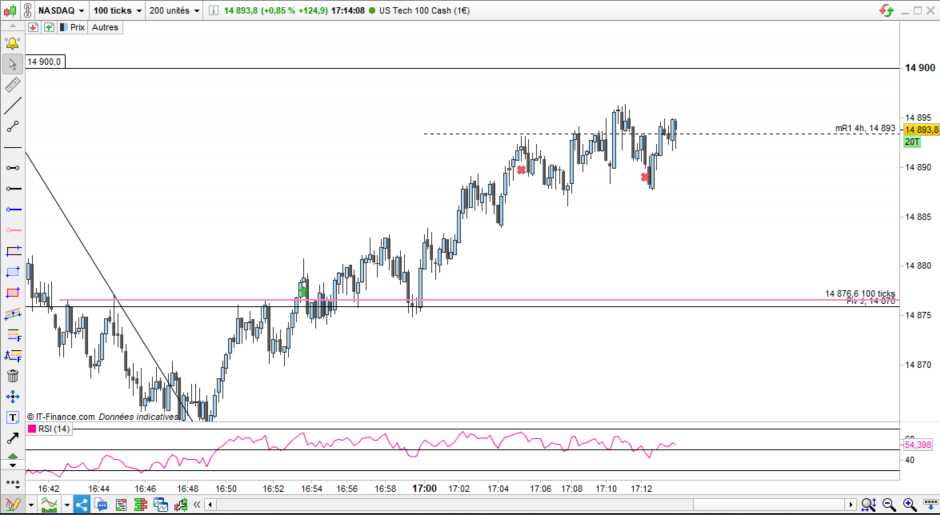The height and width of the screenshot is (515, 940).
Task: Select the blue horizontal ray tool
Action: pyautogui.click(x=12, y=209)
